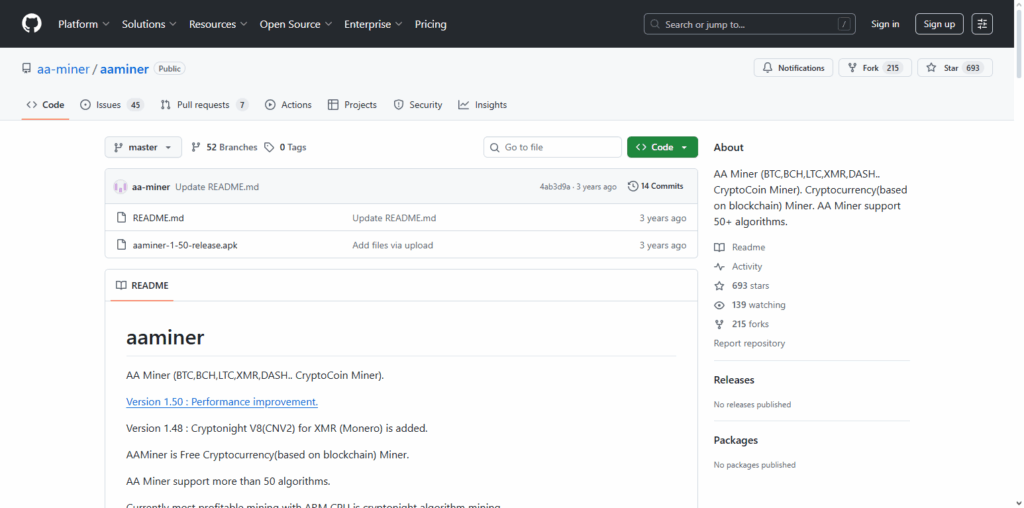Click the GitHub logo icon
This screenshot has height=508, width=1024.
[32, 24]
